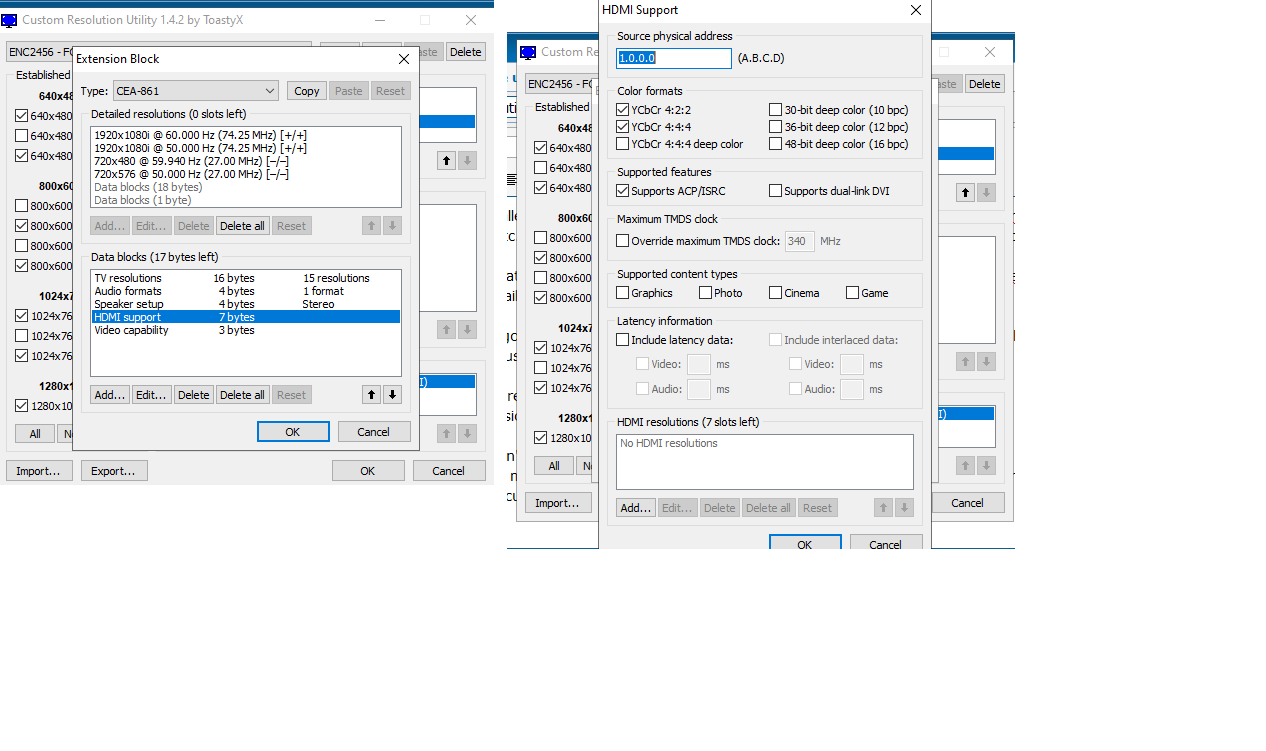Select HDMI support data block row
The height and width of the screenshot is (751, 1266).
point(245,317)
